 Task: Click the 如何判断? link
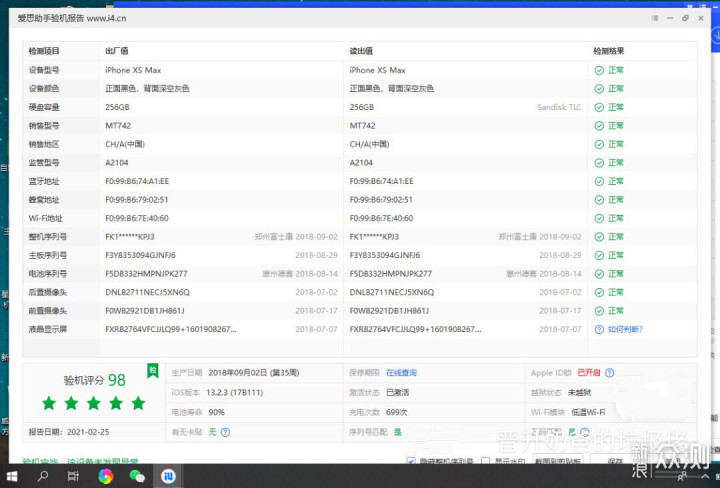pos(625,330)
